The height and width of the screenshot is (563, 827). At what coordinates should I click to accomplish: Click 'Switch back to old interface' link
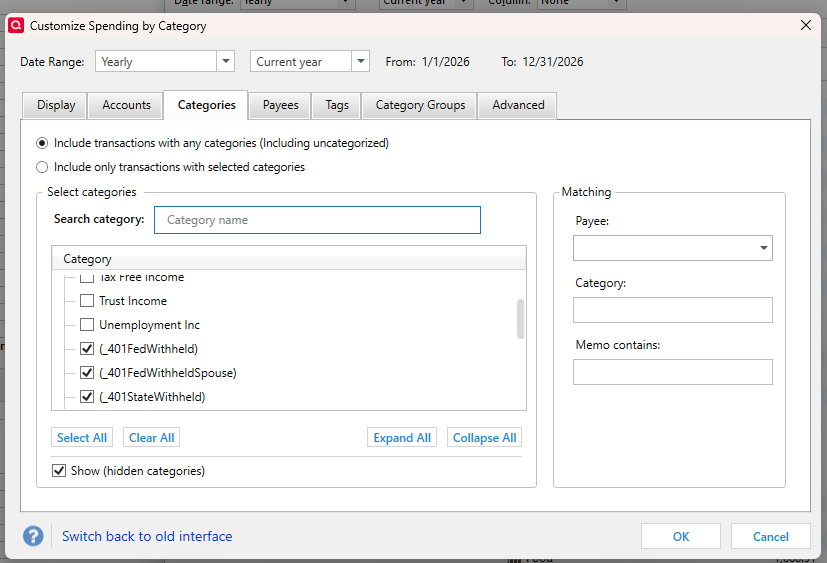(x=147, y=537)
